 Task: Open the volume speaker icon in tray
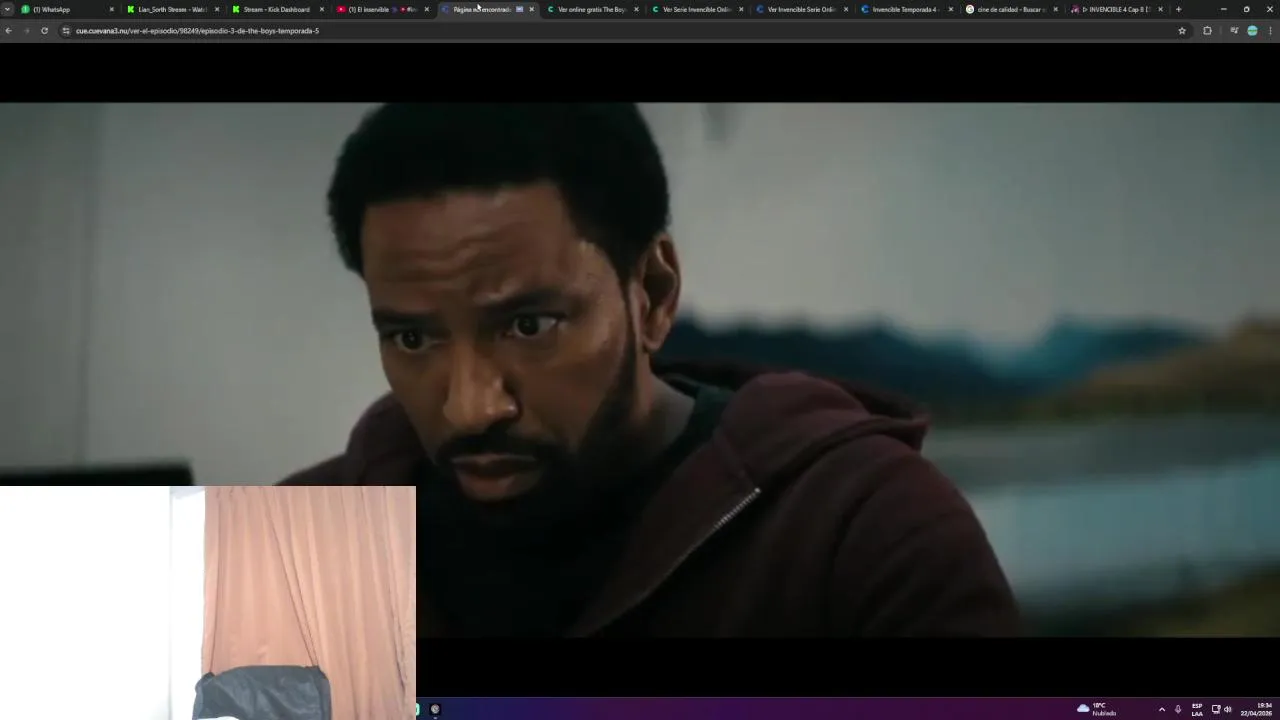[x=1228, y=709]
